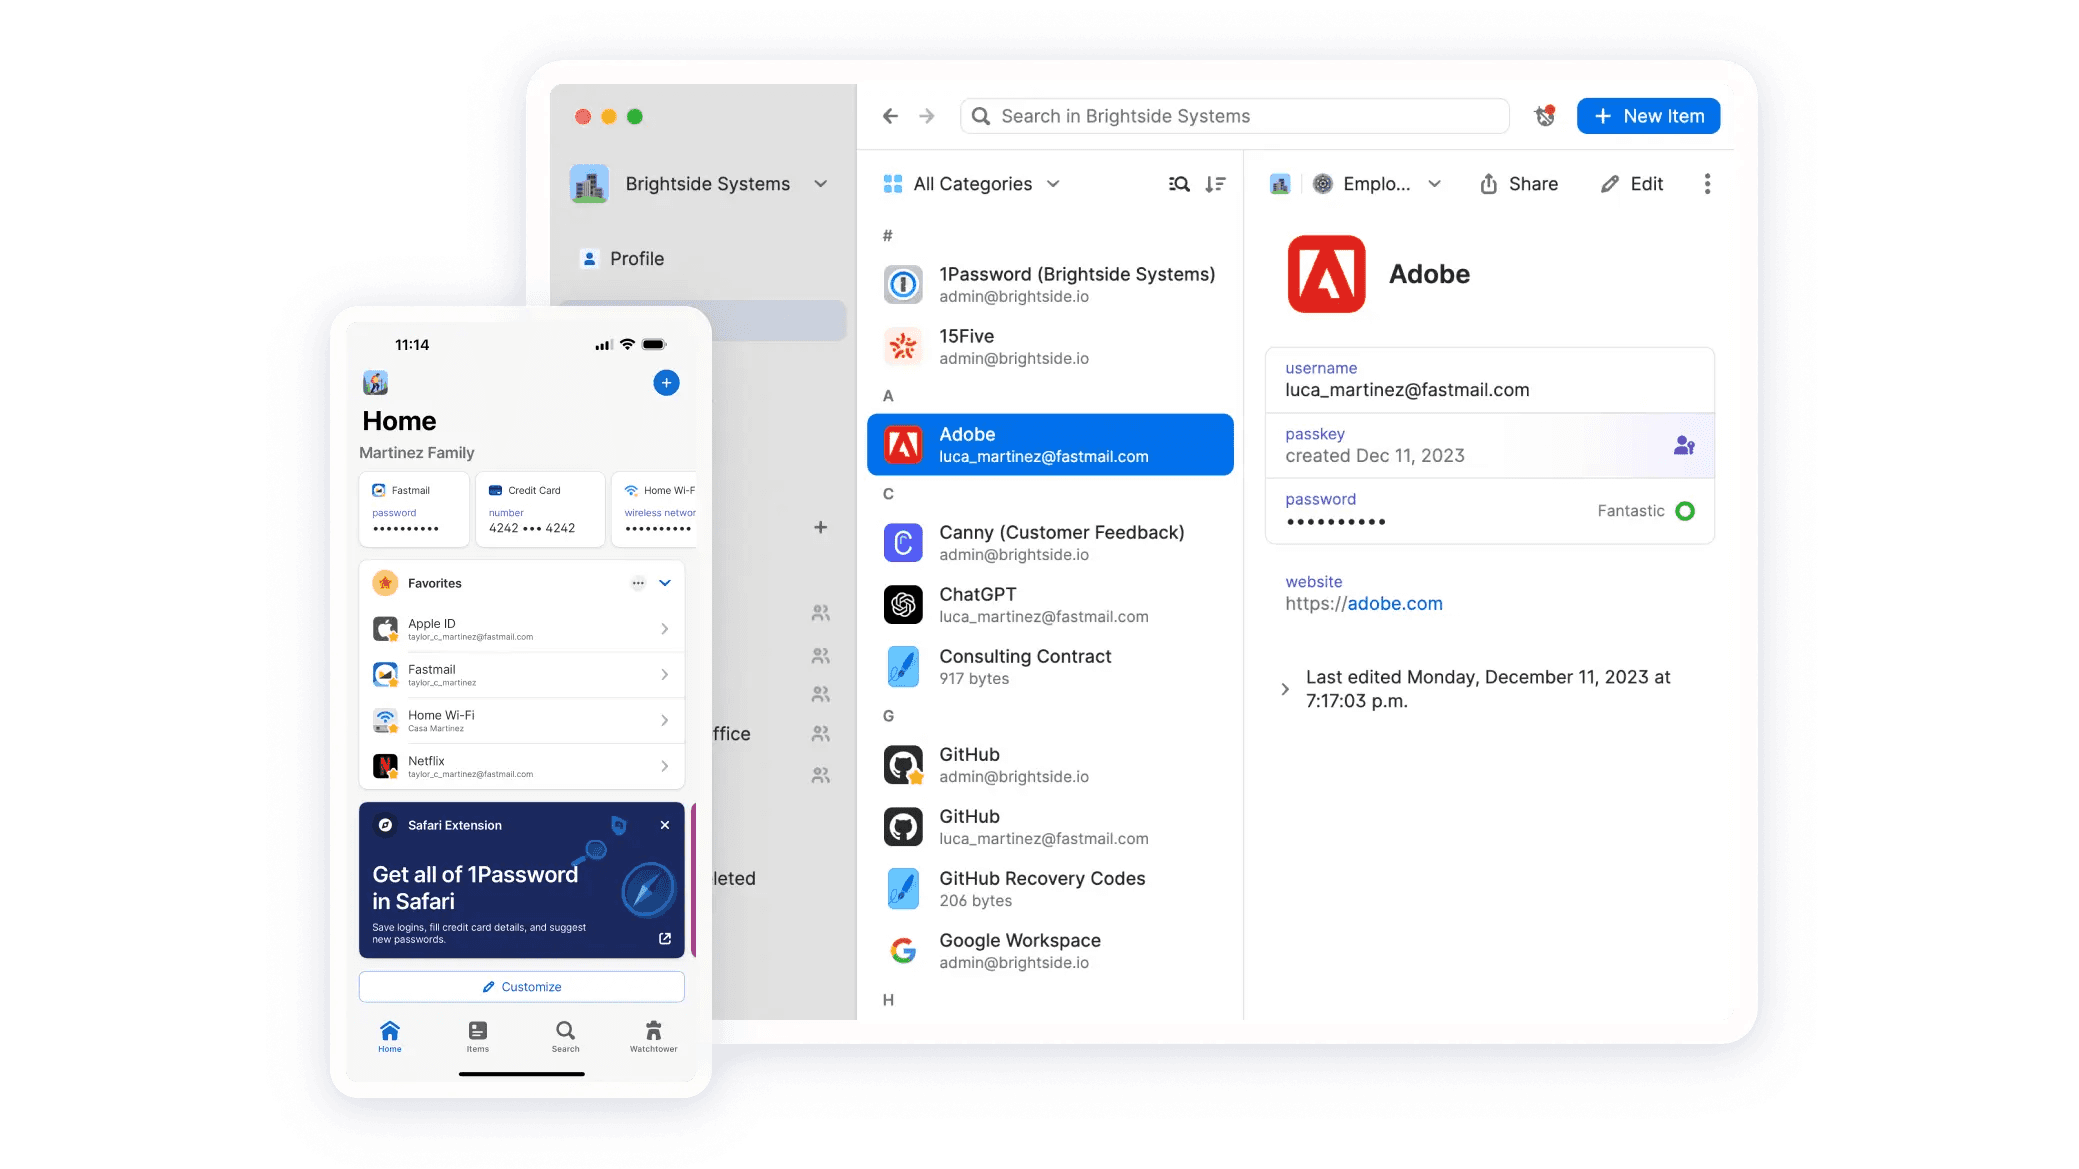The width and height of the screenshot is (2079, 1169).
Task: Tap the blue plus icon on mobile Home
Action: pos(666,383)
